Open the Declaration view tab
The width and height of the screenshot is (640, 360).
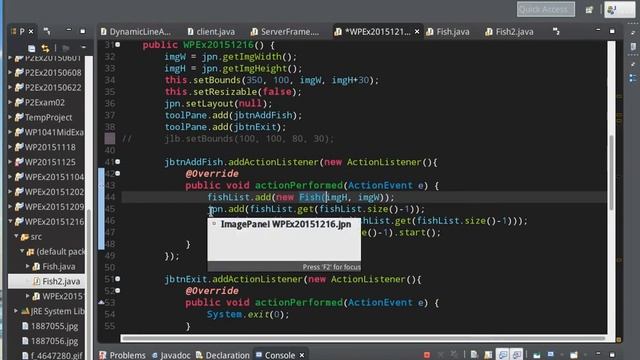click(x=222, y=355)
